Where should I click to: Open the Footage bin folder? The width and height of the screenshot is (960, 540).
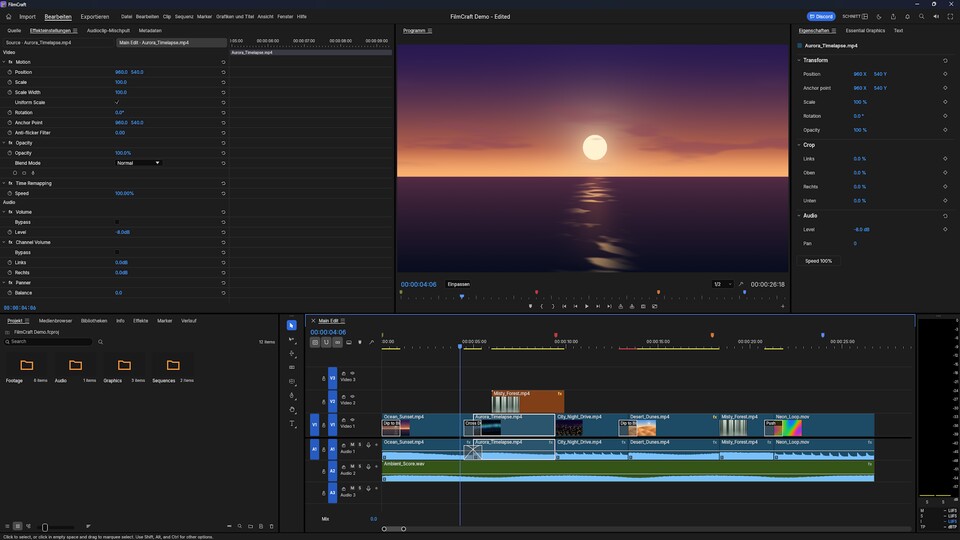(x=26, y=366)
